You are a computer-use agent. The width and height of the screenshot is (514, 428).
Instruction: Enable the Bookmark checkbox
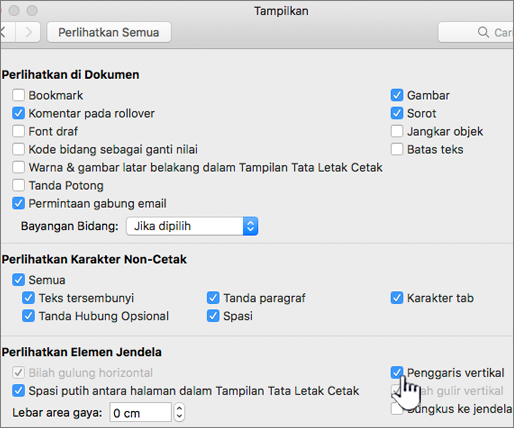click(x=18, y=95)
